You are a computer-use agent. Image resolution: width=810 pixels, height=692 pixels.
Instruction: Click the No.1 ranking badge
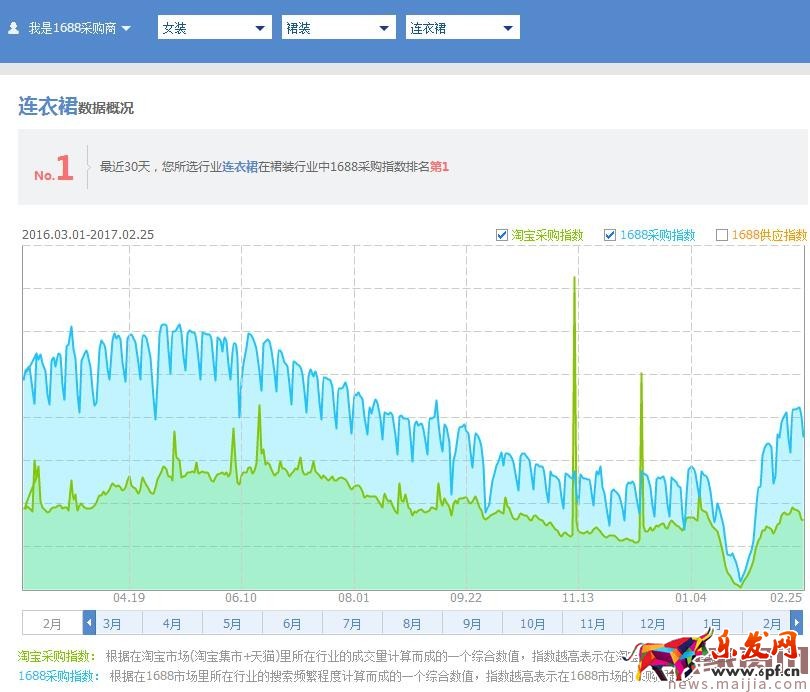coord(53,167)
